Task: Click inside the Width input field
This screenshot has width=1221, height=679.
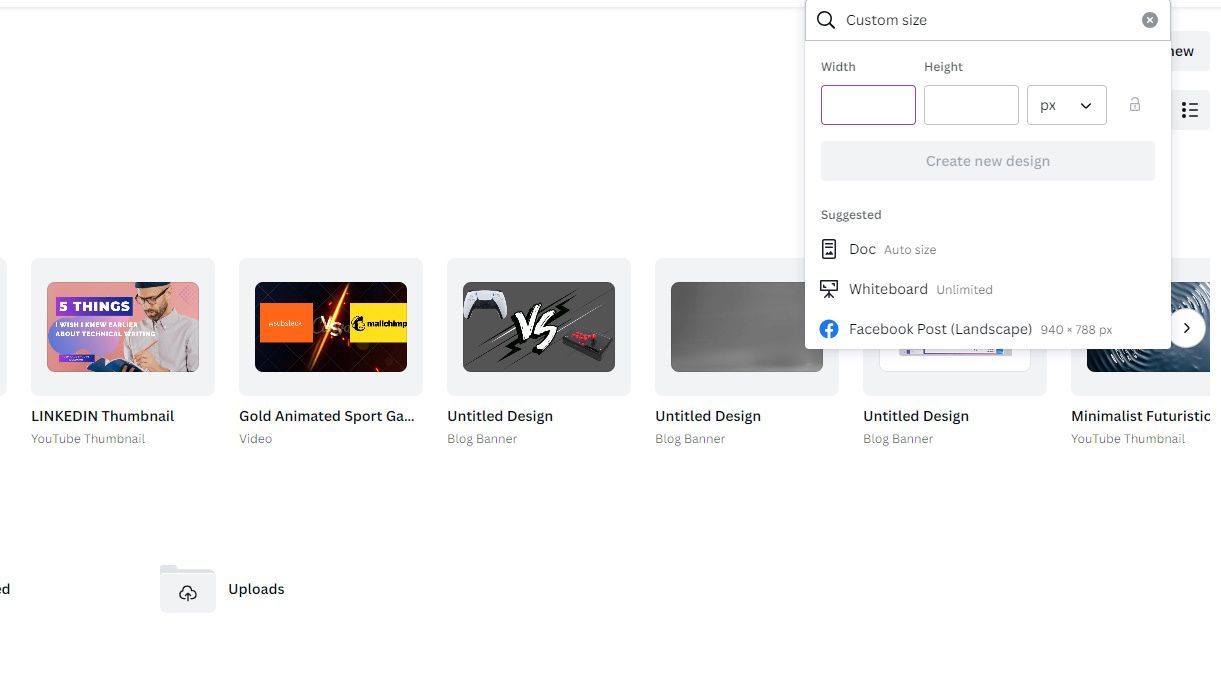Action: [x=868, y=104]
